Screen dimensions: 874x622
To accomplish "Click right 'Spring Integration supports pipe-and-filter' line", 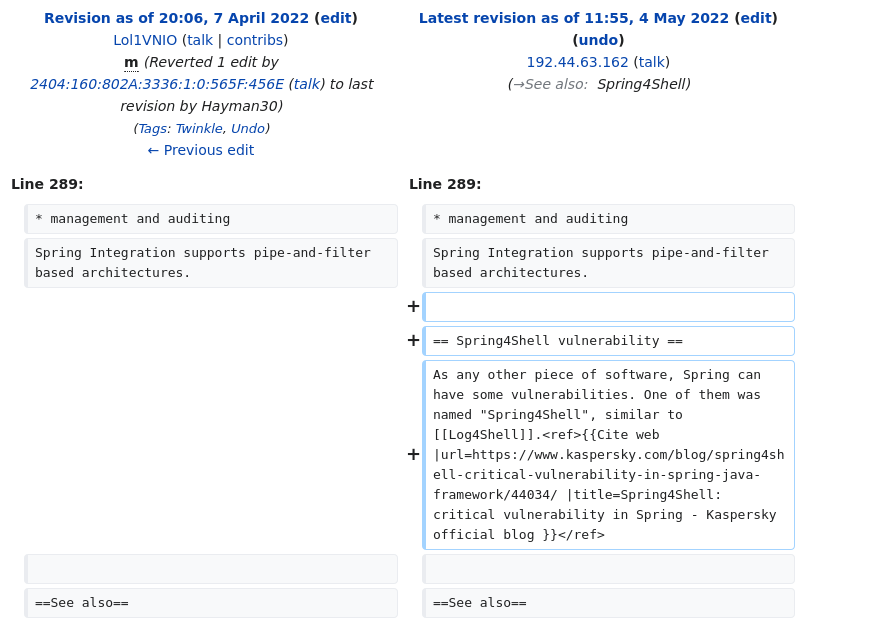I will [x=608, y=263].
